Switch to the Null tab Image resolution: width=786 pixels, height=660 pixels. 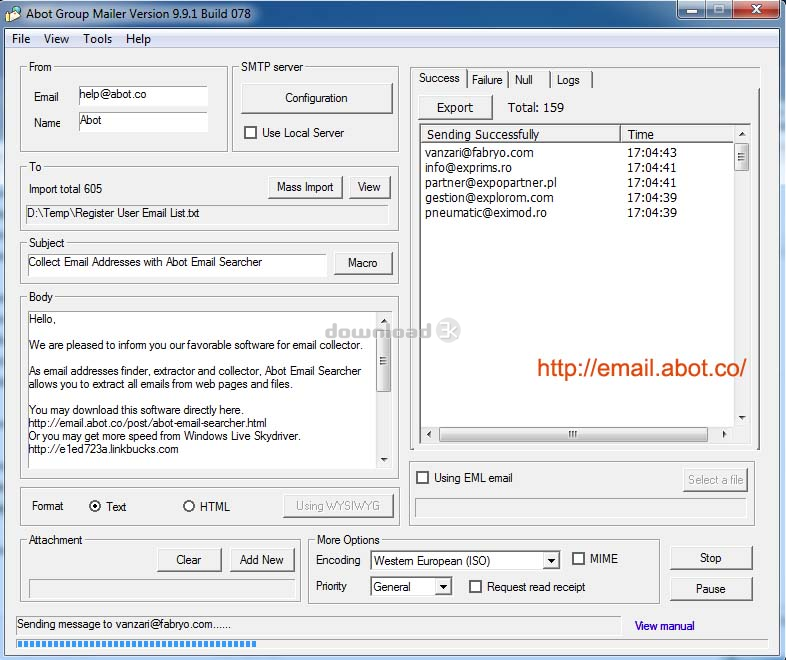[x=524, y=80]
